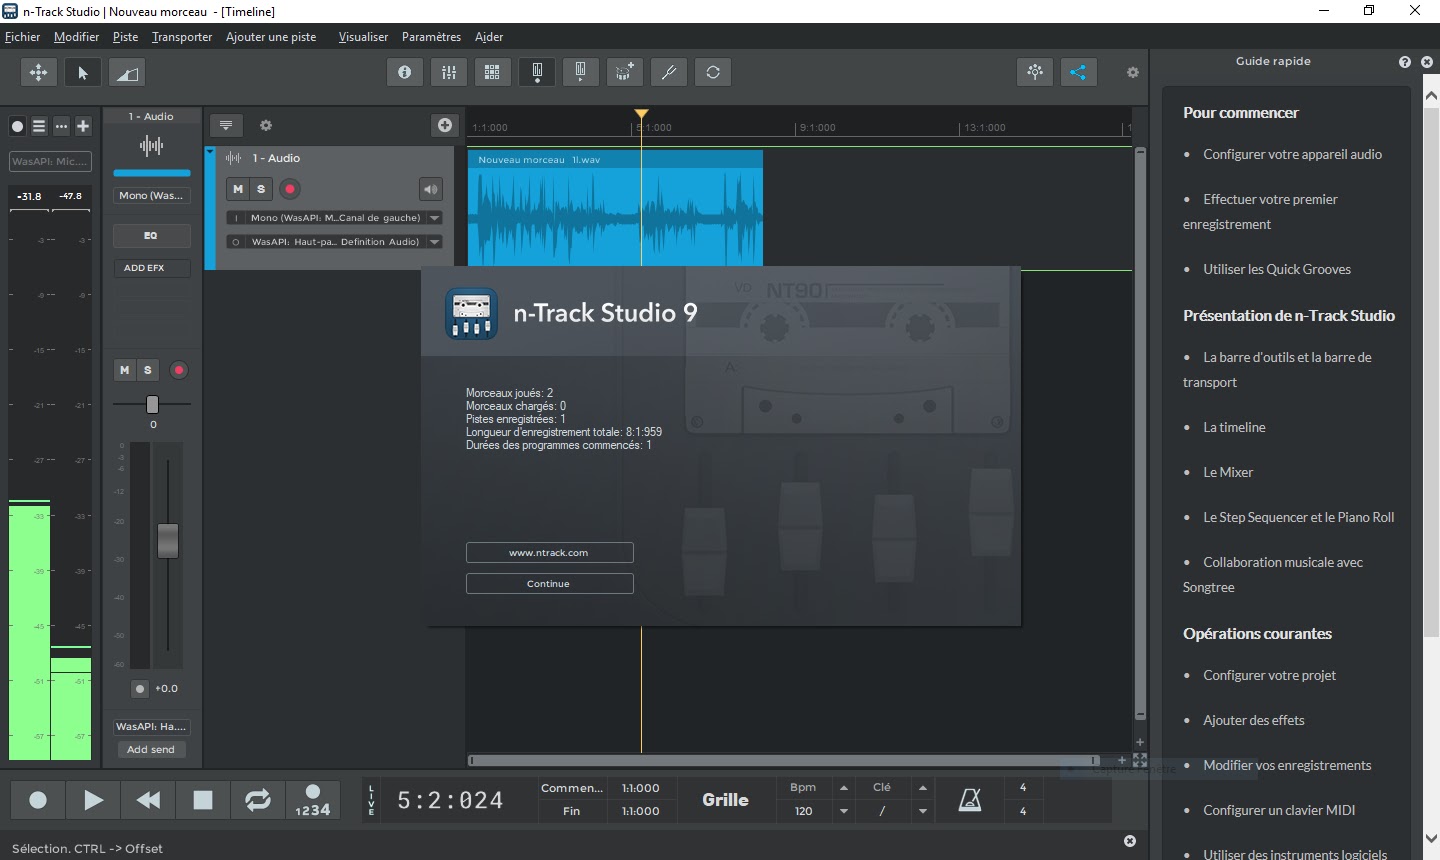
Task: Open the tuner fork tool
Action: pyautogui.click(x=669, y=72)
